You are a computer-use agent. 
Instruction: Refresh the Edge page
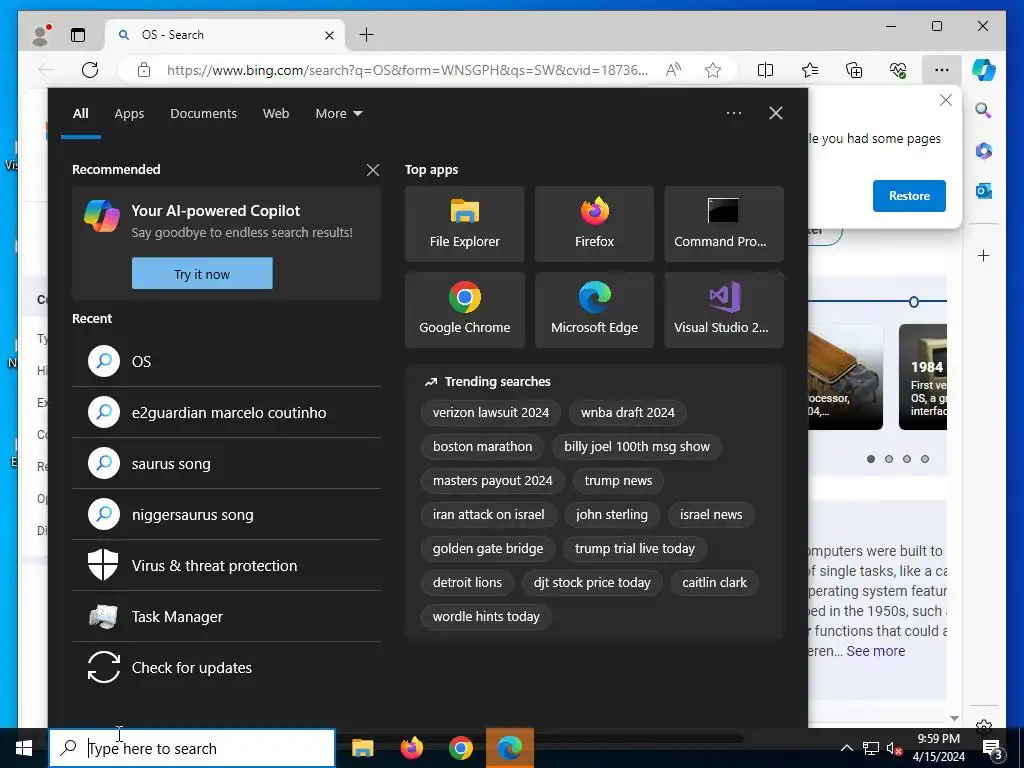90,70
